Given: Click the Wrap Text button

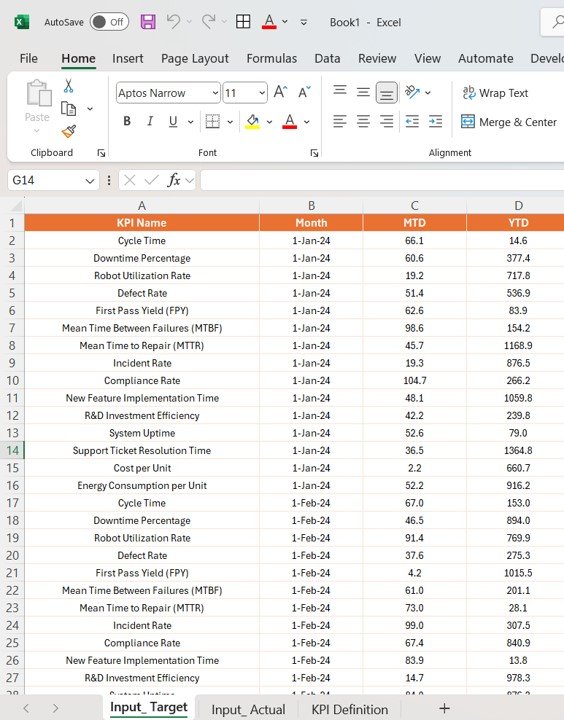Looking at the screenshot, I should pyautogui.click(x=495, y=93).
